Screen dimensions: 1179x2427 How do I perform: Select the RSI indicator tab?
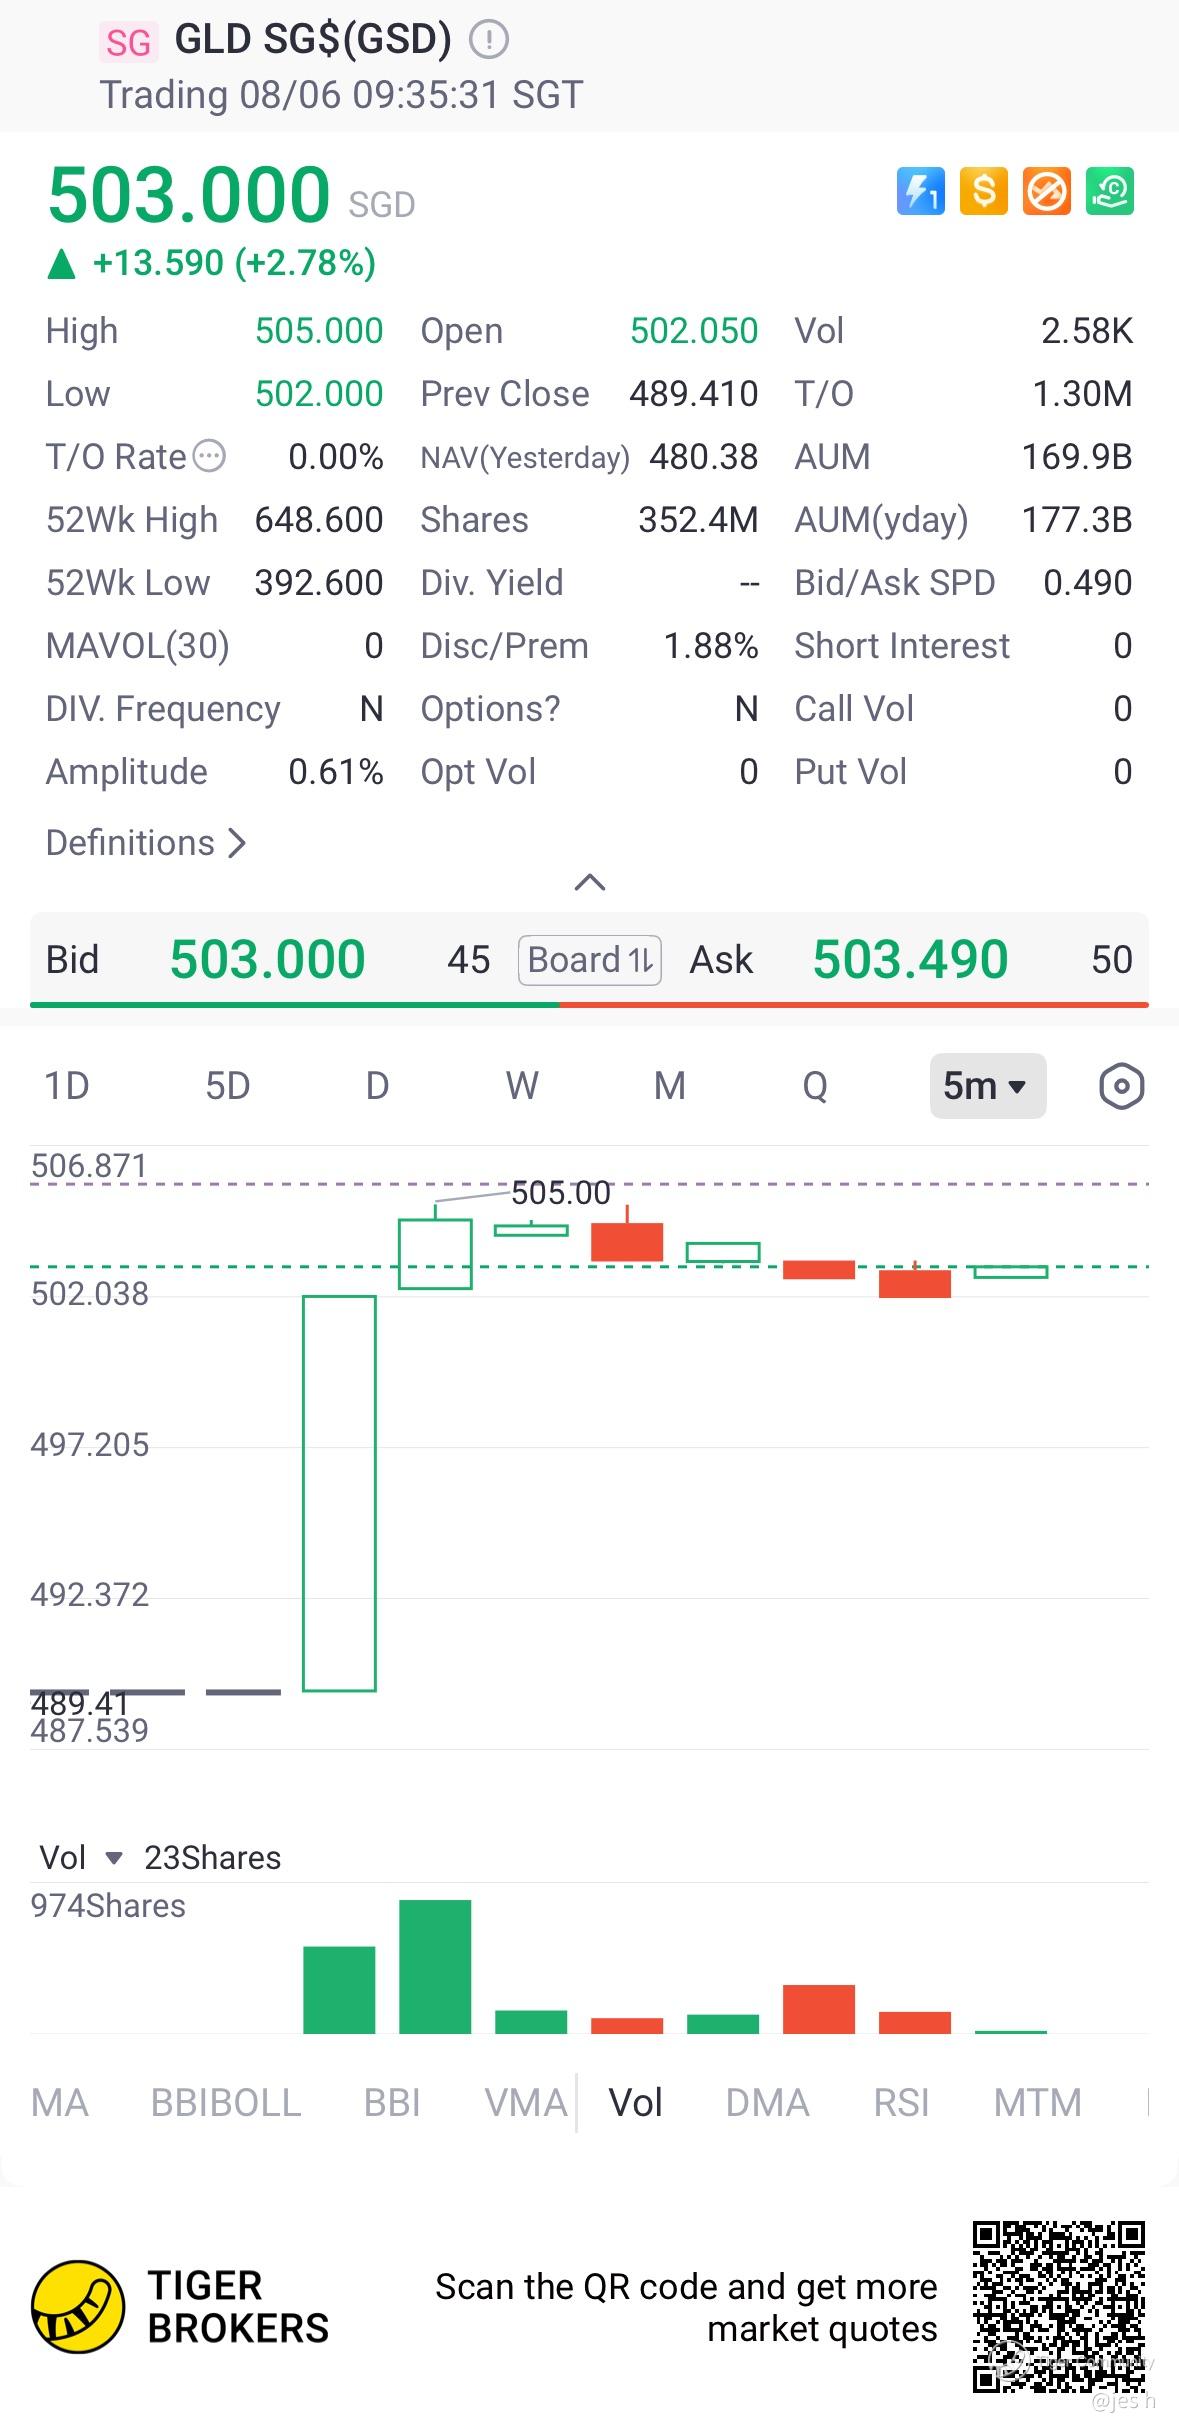click(901, 2103)
